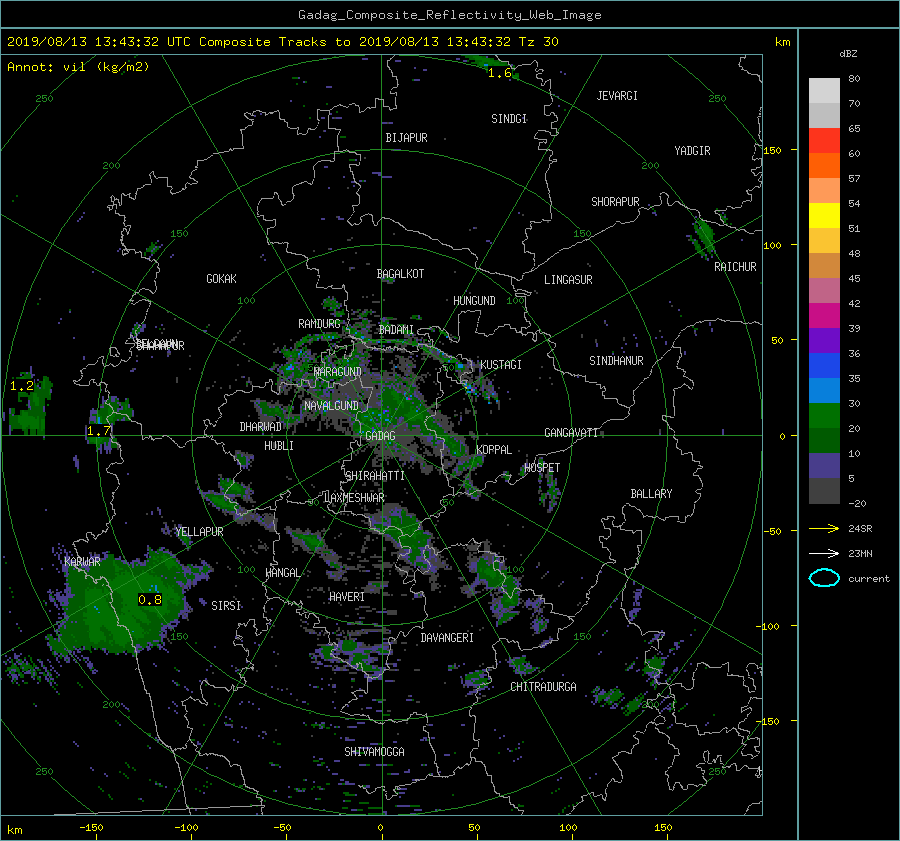Click the HAVERI city label
The image size is (900, 841).
pyautogui.click(x=347, y=598)
